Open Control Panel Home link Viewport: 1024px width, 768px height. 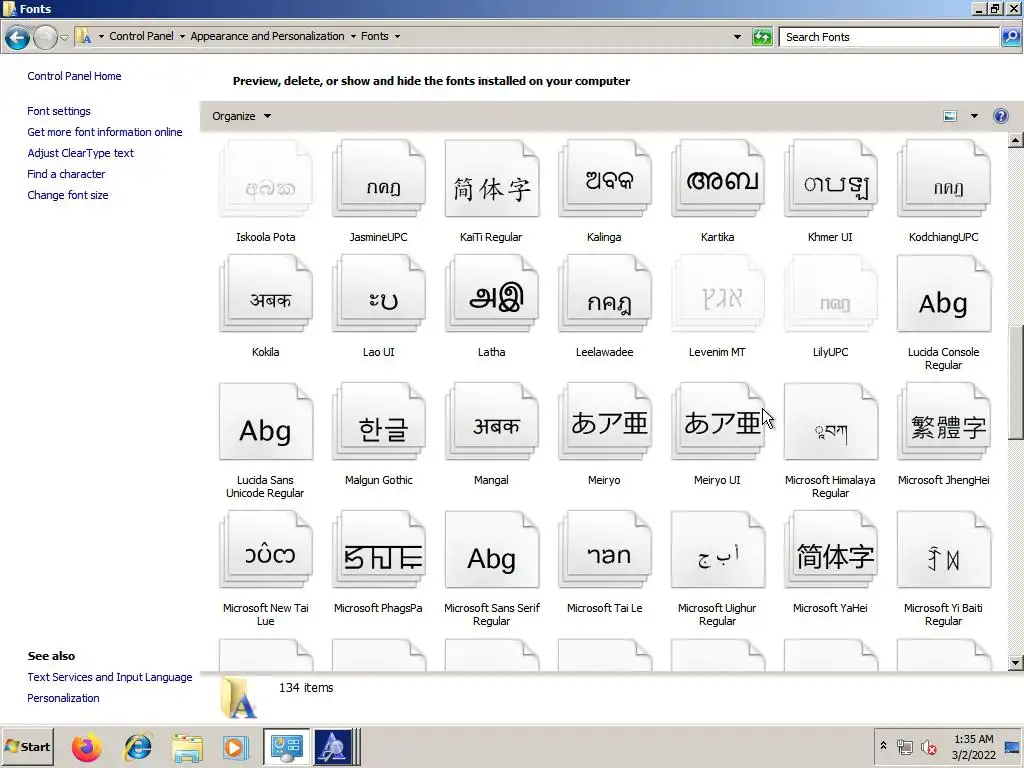74,76
